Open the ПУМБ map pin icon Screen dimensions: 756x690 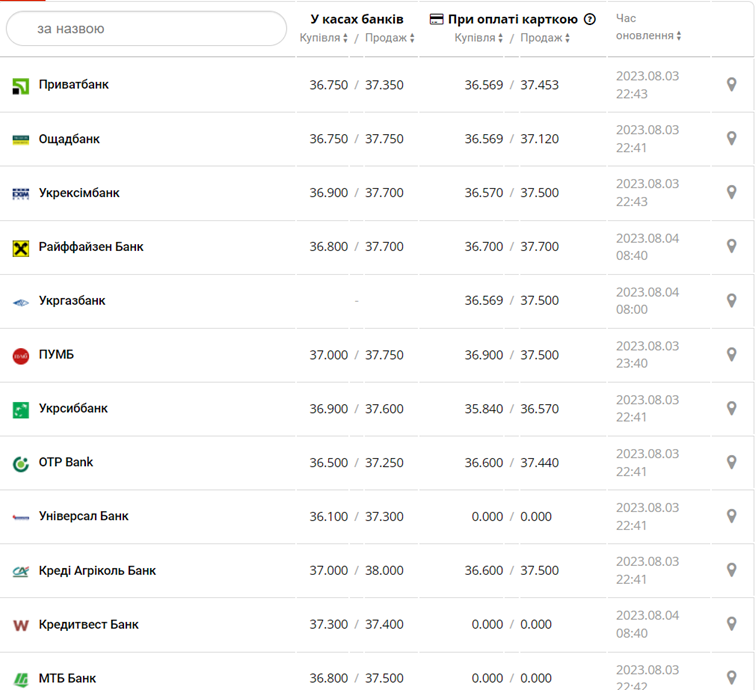pos(731,355)
